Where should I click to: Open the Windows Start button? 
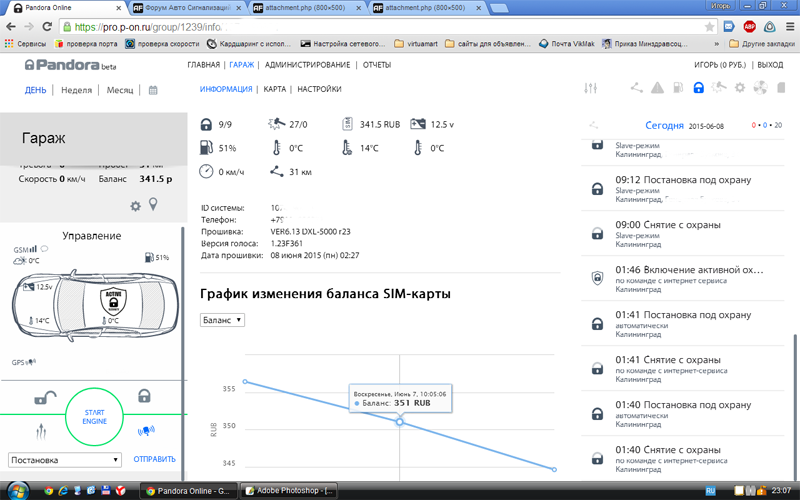[x=17, y=490]
